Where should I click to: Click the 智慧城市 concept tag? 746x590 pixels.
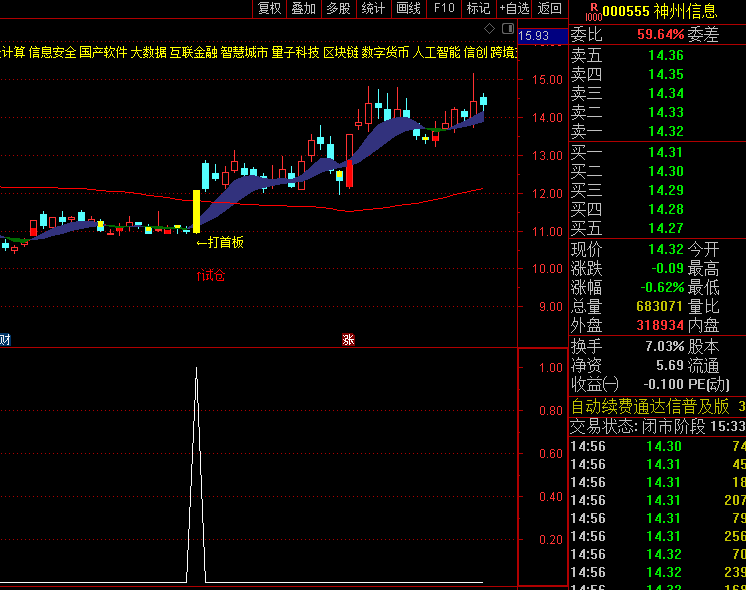coord(245,53)
